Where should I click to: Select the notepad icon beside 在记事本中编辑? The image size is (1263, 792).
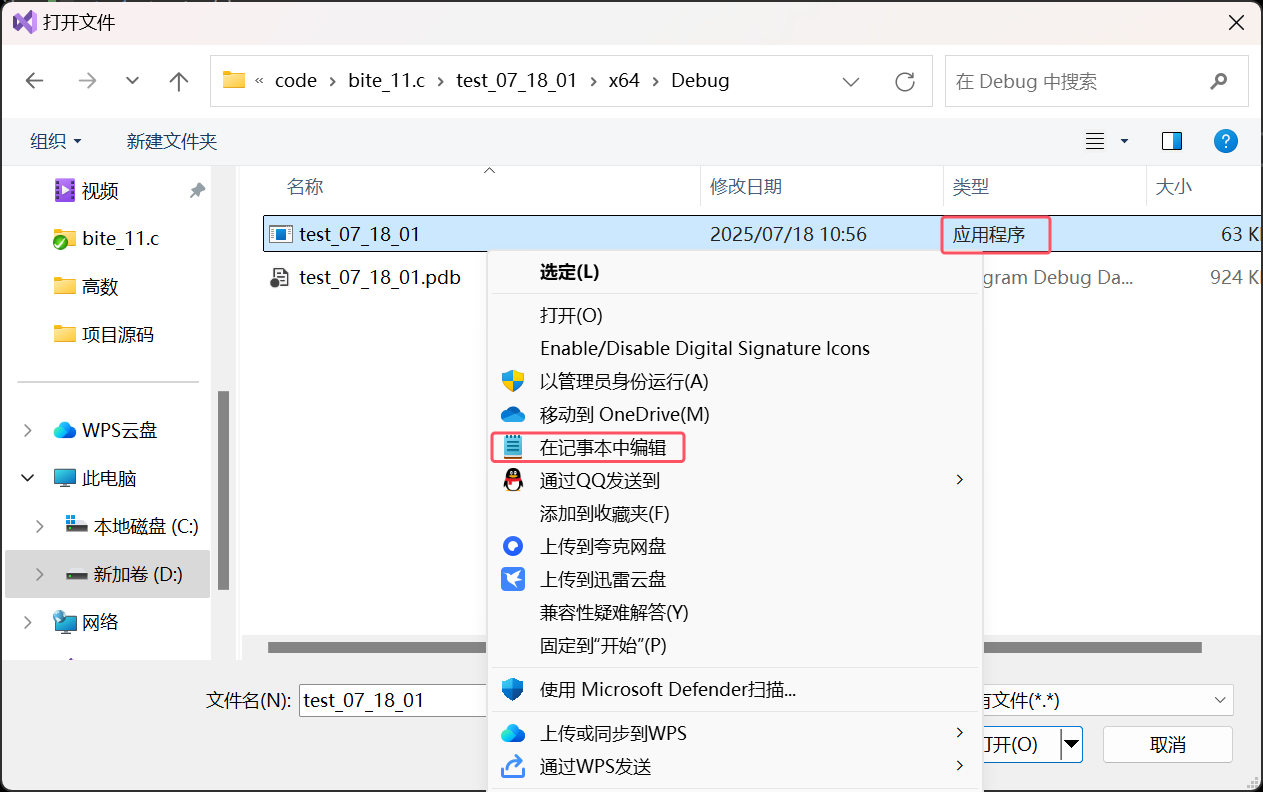point(513,447)
